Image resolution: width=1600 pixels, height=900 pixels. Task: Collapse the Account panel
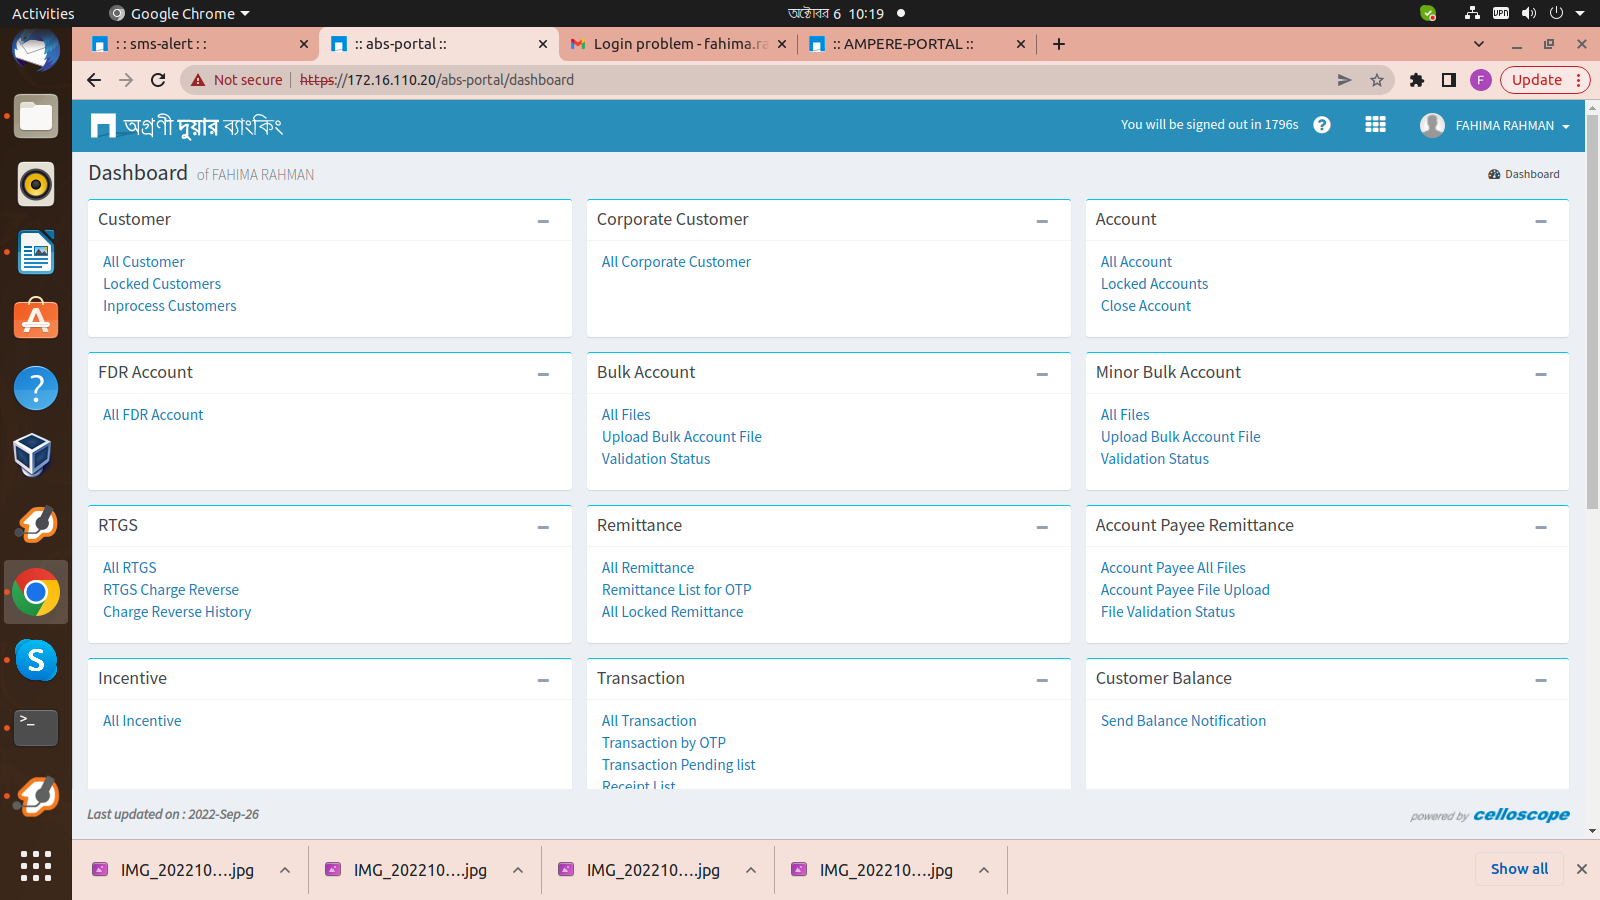tap(1541, 221)
